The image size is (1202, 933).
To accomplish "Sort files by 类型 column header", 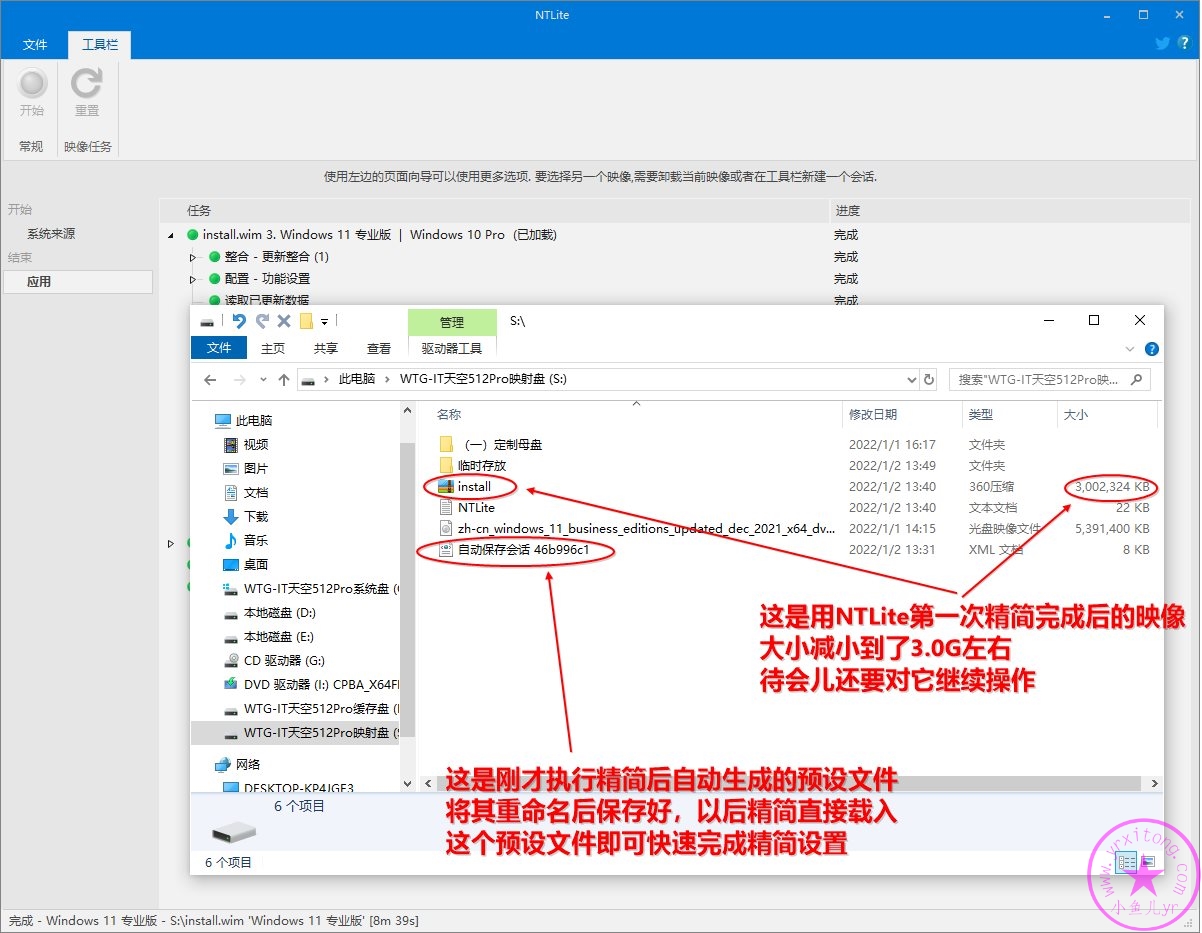I will click(980, 414).
